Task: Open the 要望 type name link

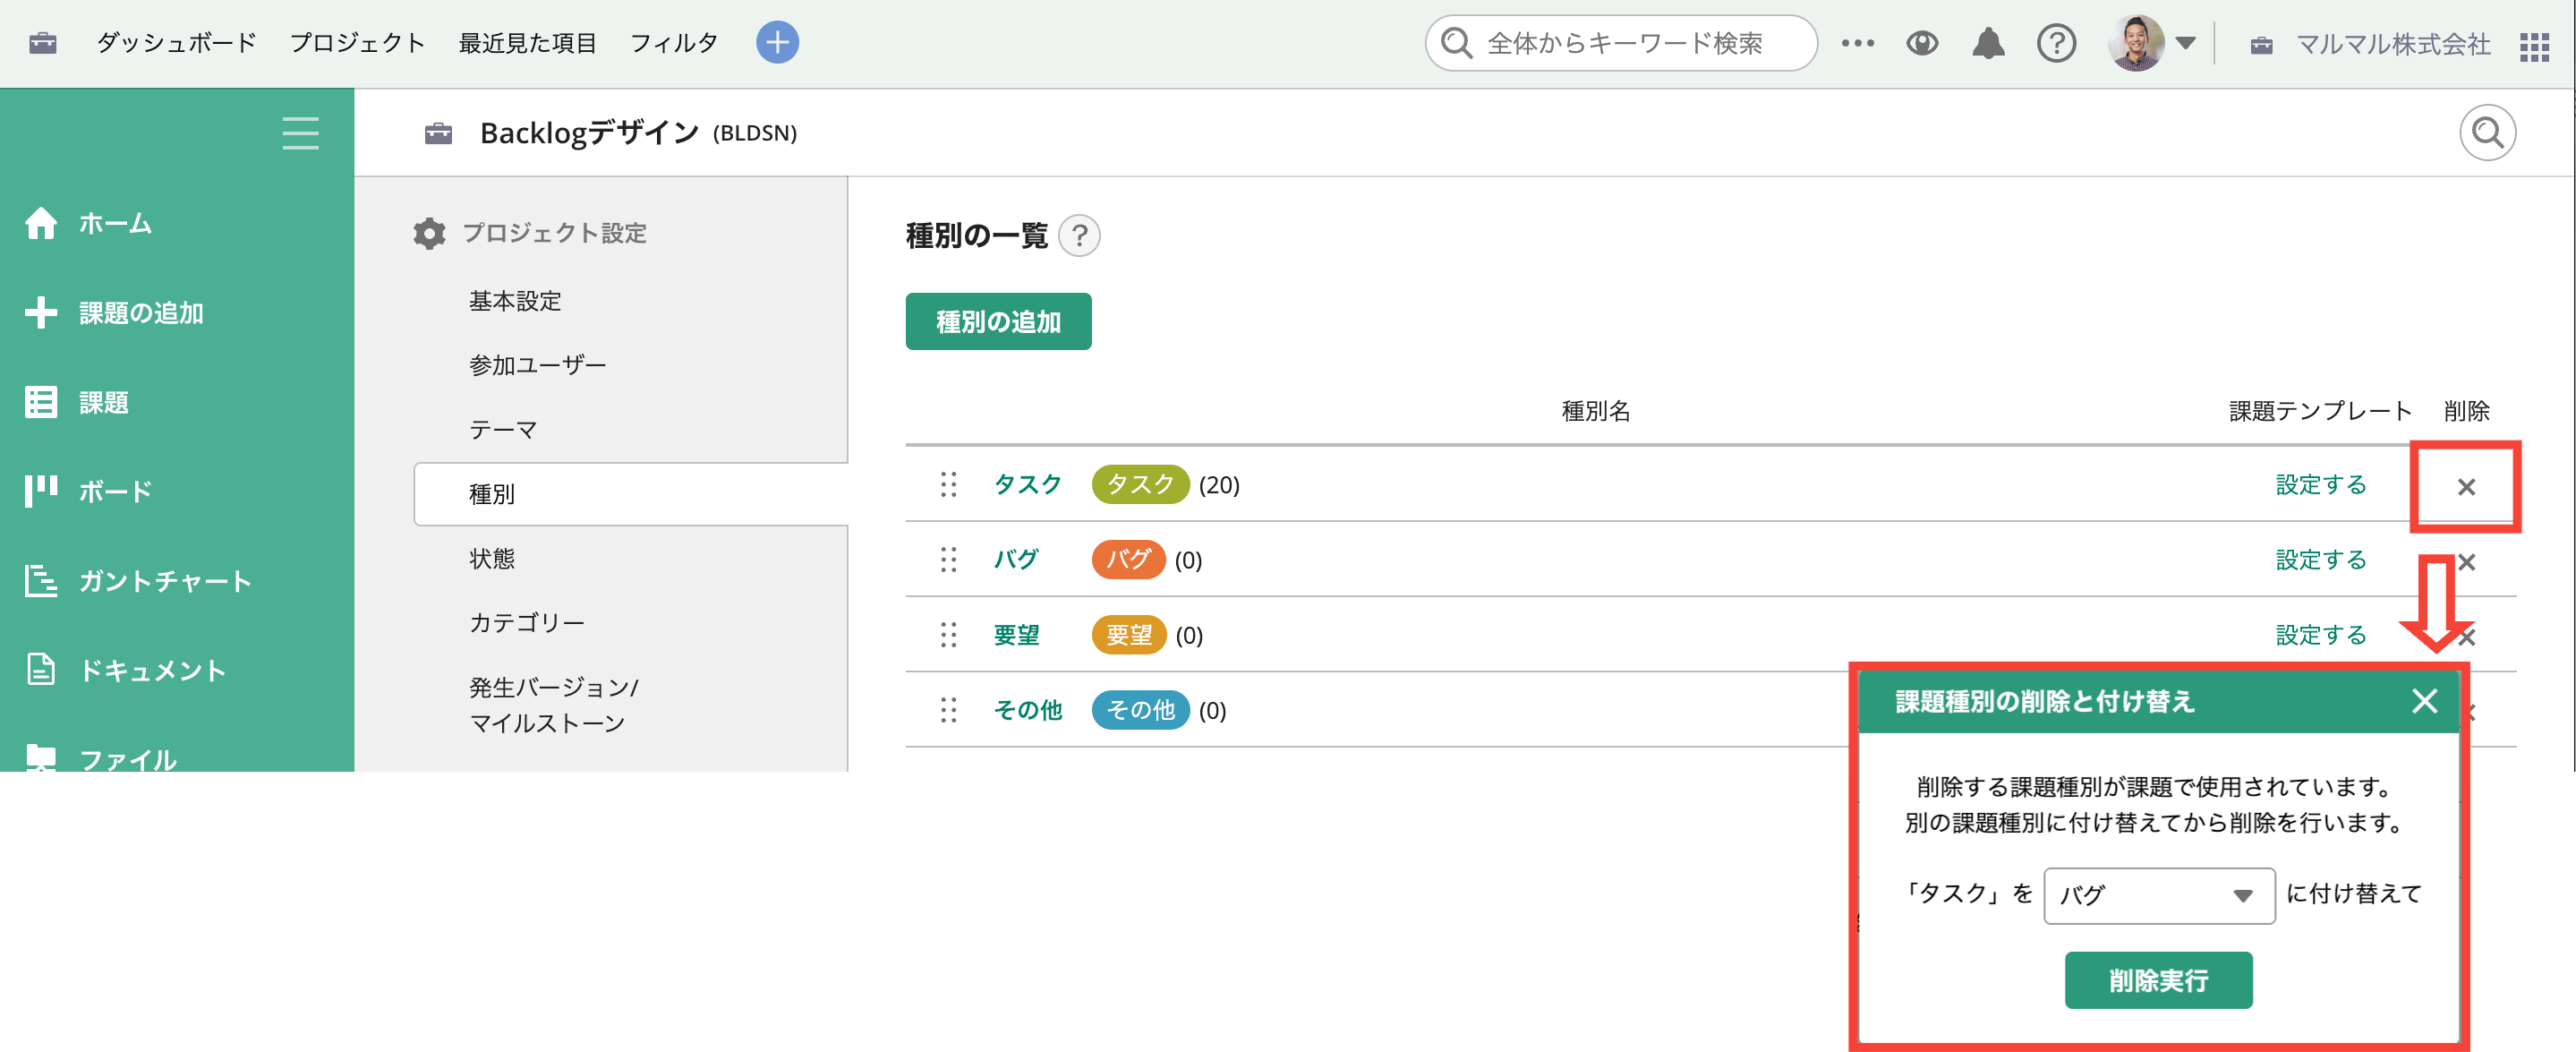Action: coord(1016,635)
